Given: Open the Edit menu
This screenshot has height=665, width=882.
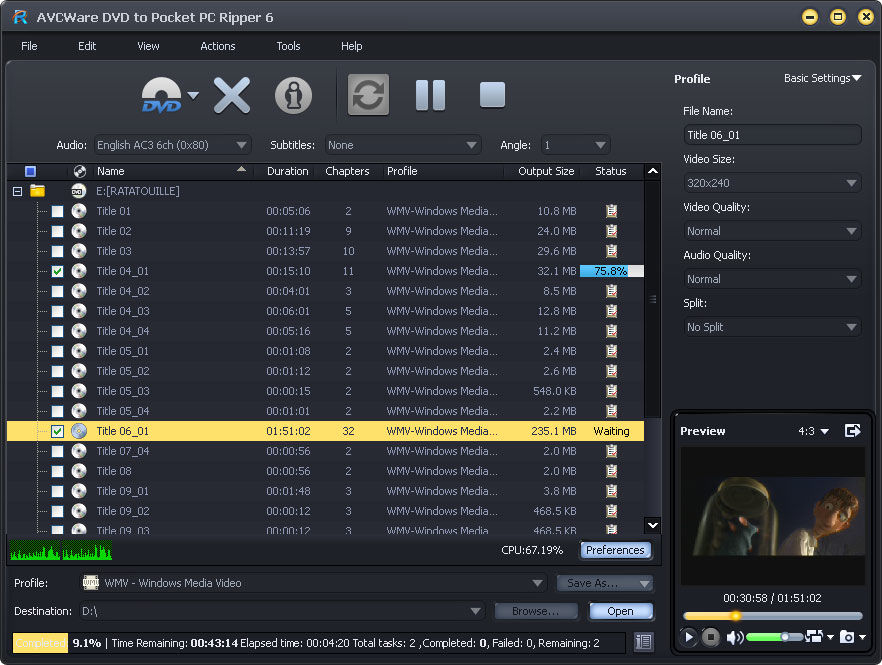Looking at the screenshot, I should tap(87, 46).
